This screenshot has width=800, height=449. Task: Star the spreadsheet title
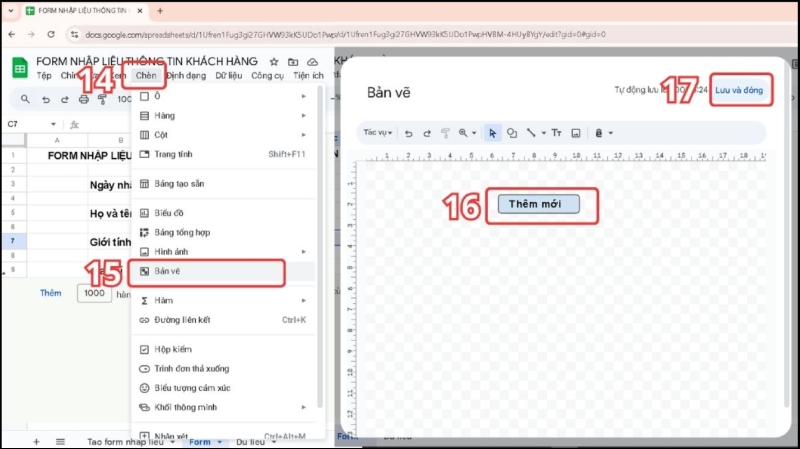coord(274,62)
